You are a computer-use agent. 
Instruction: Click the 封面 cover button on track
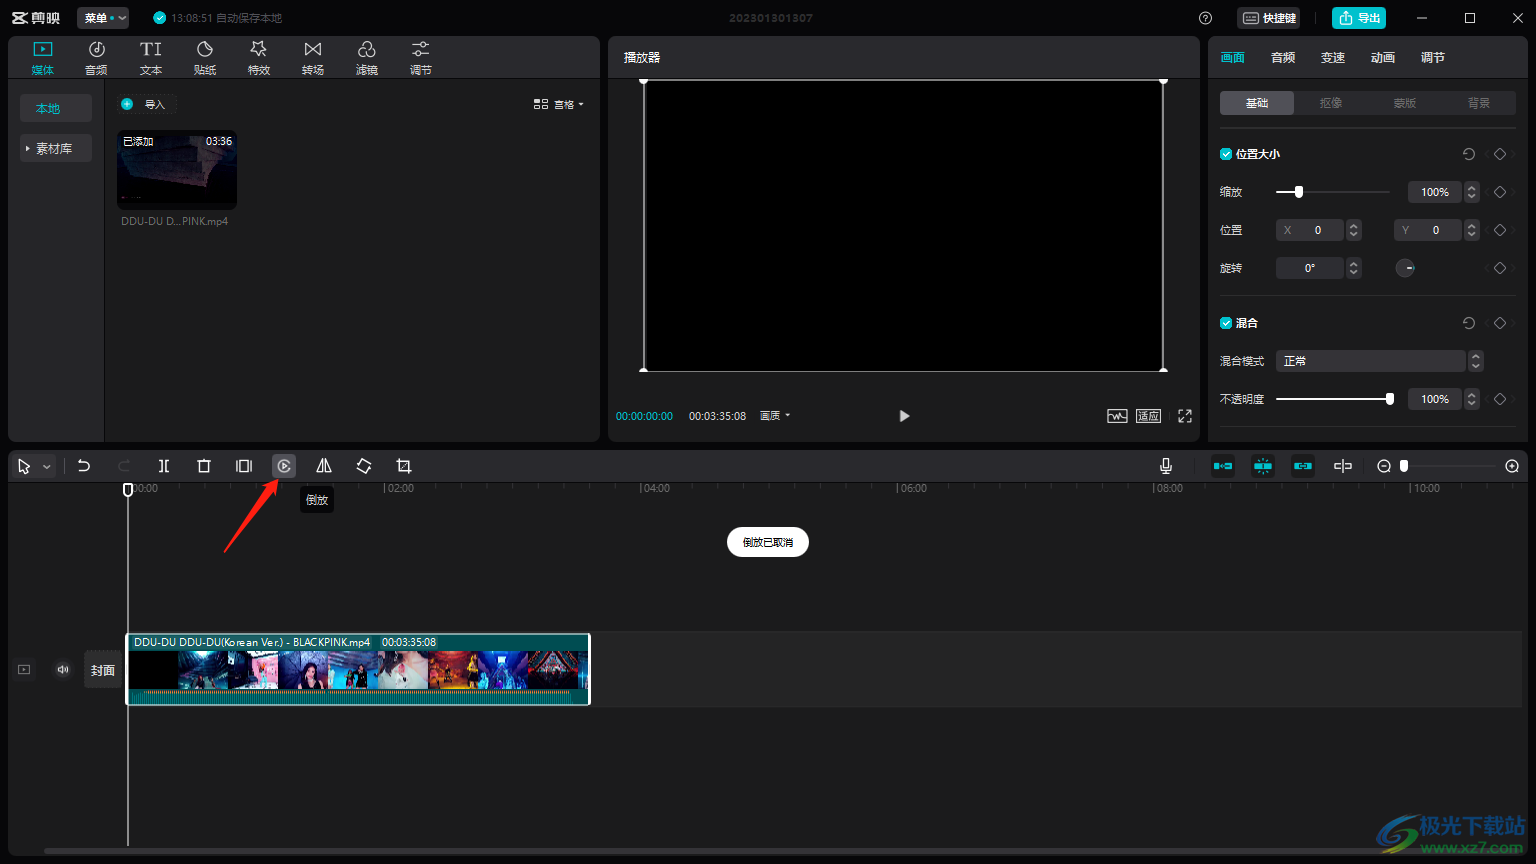tap(103, 670)
